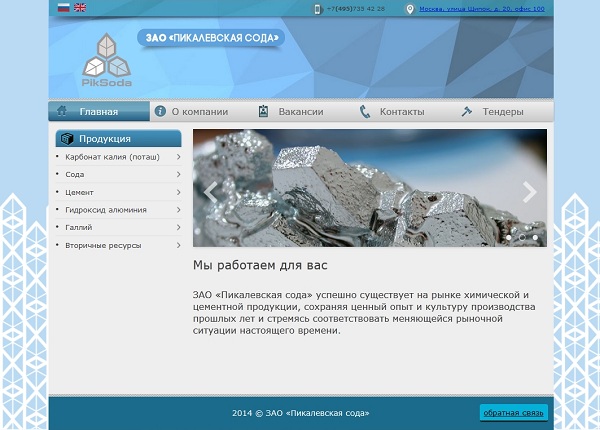Open the Moscow office address link

click(482, 9)
